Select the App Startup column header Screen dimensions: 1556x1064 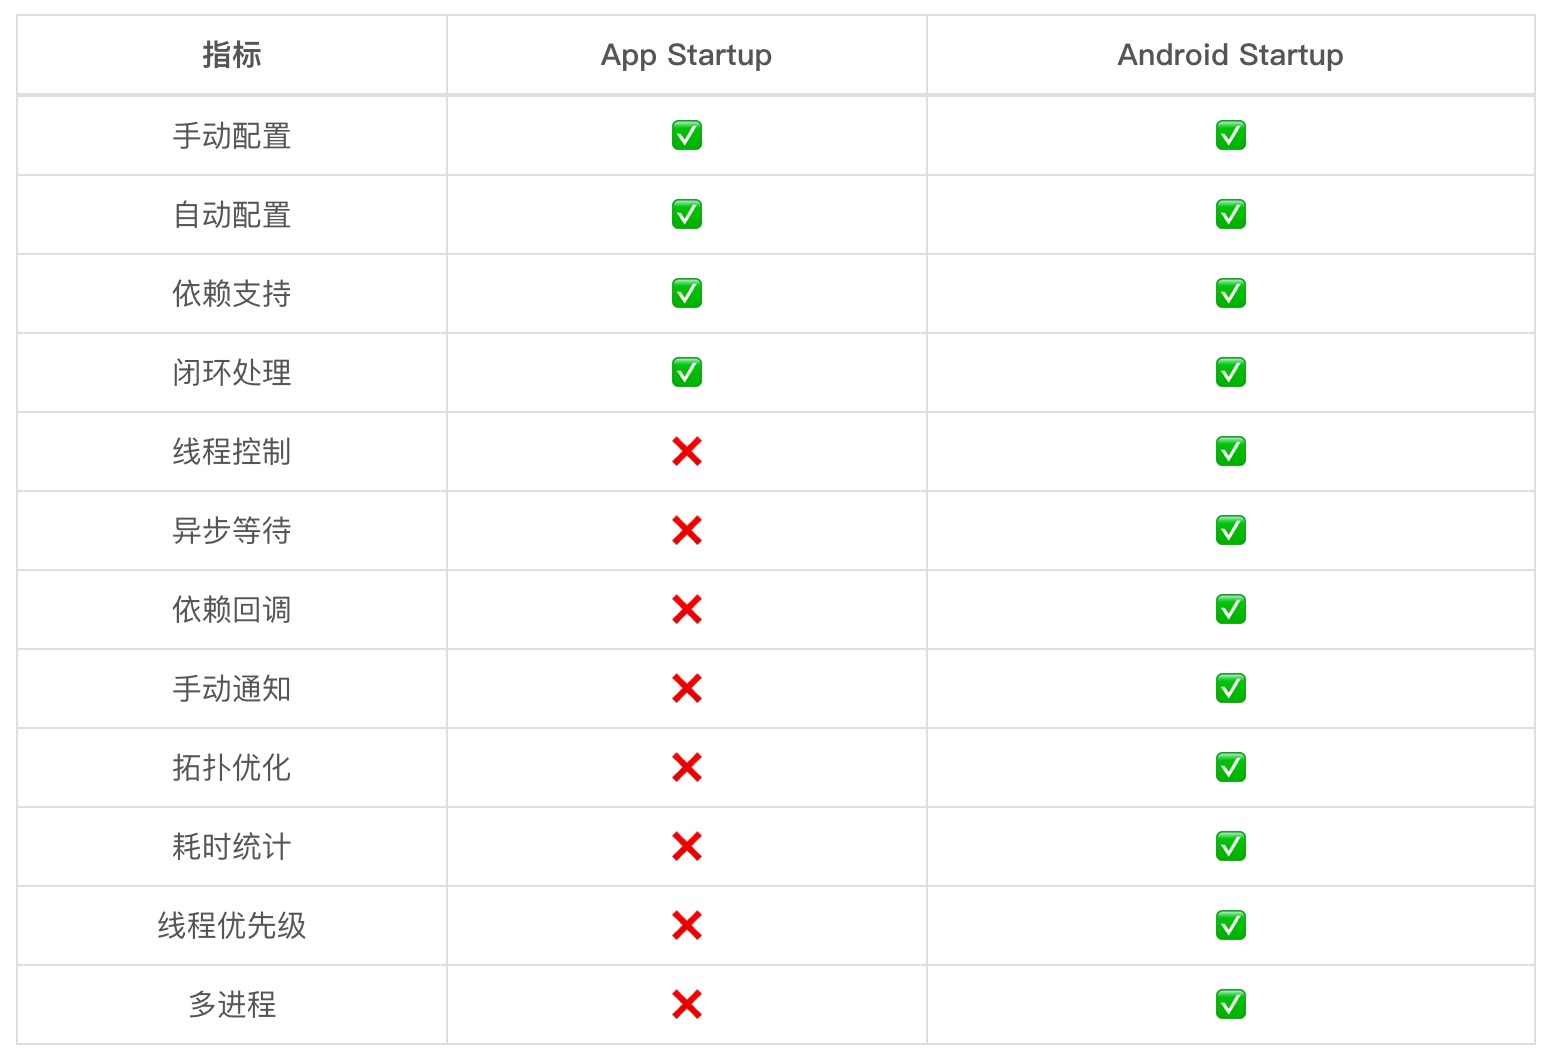(686, 55)
